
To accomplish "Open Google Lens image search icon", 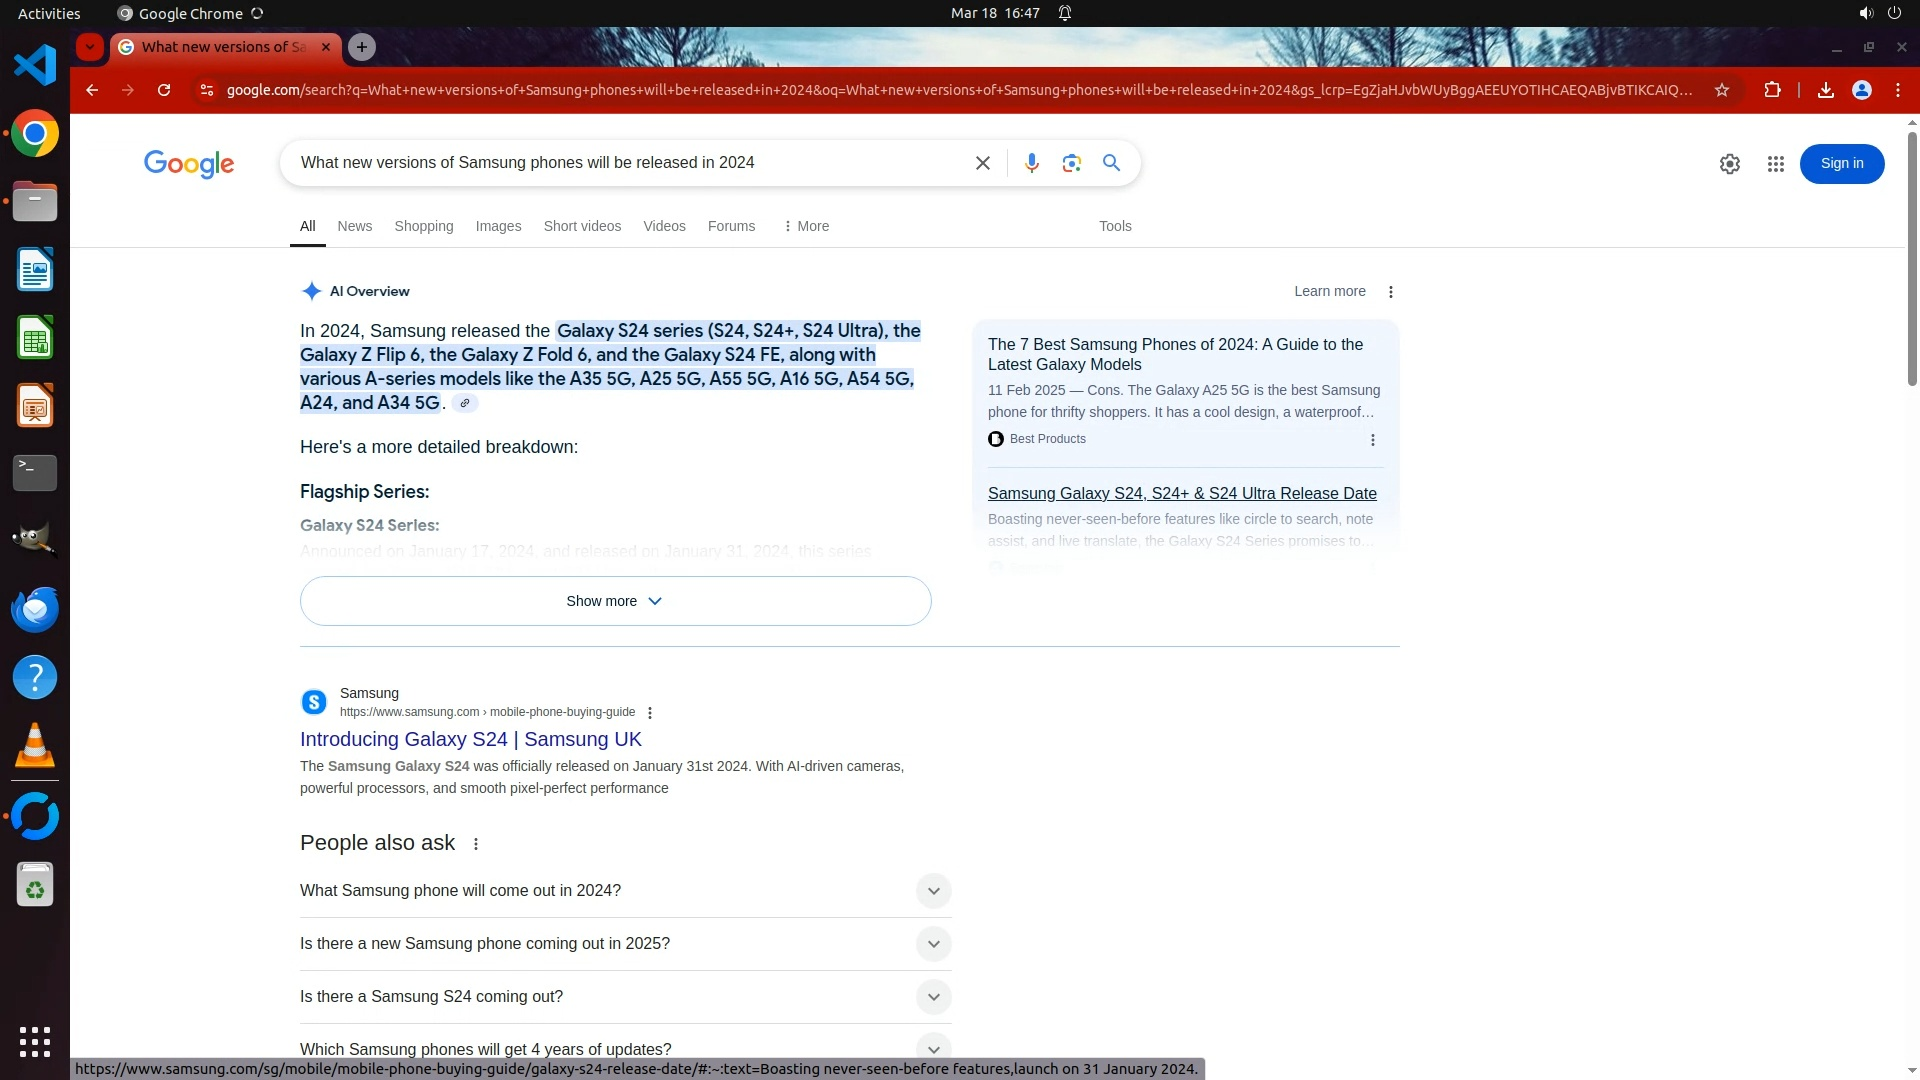I will tap(1071, 163).
